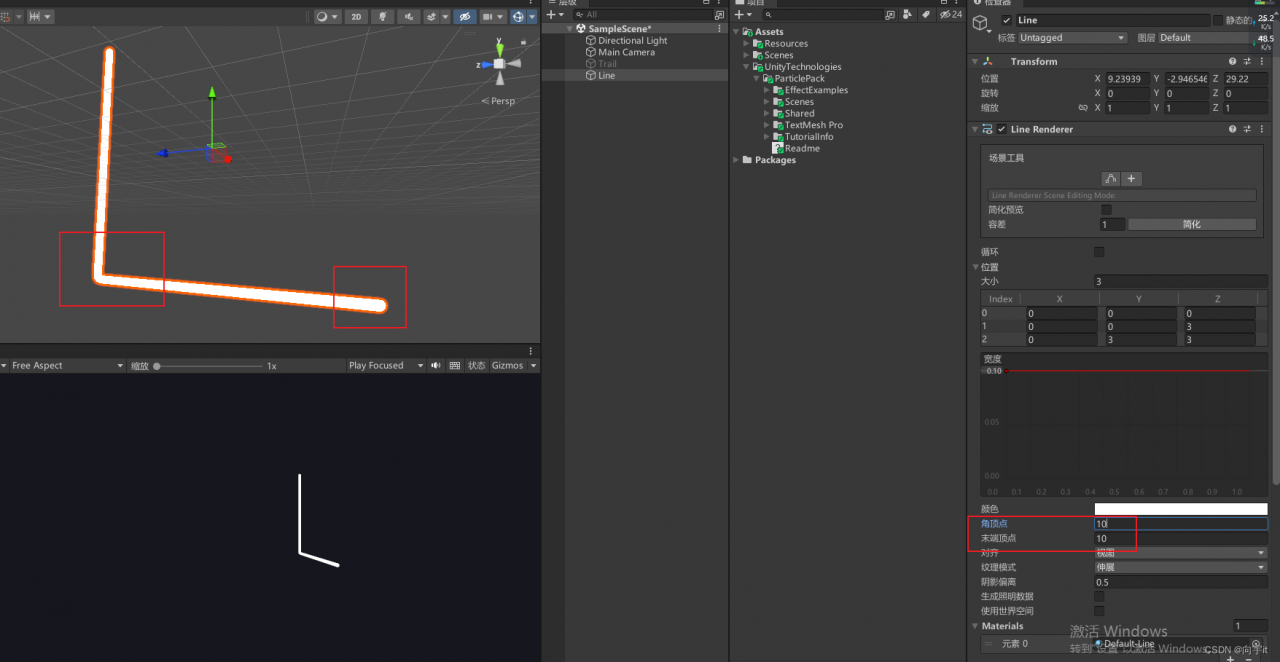Viewport: 1280px width, 662px height.
Task: Click the 简化 simplify button
Action: click(1192, 225)
